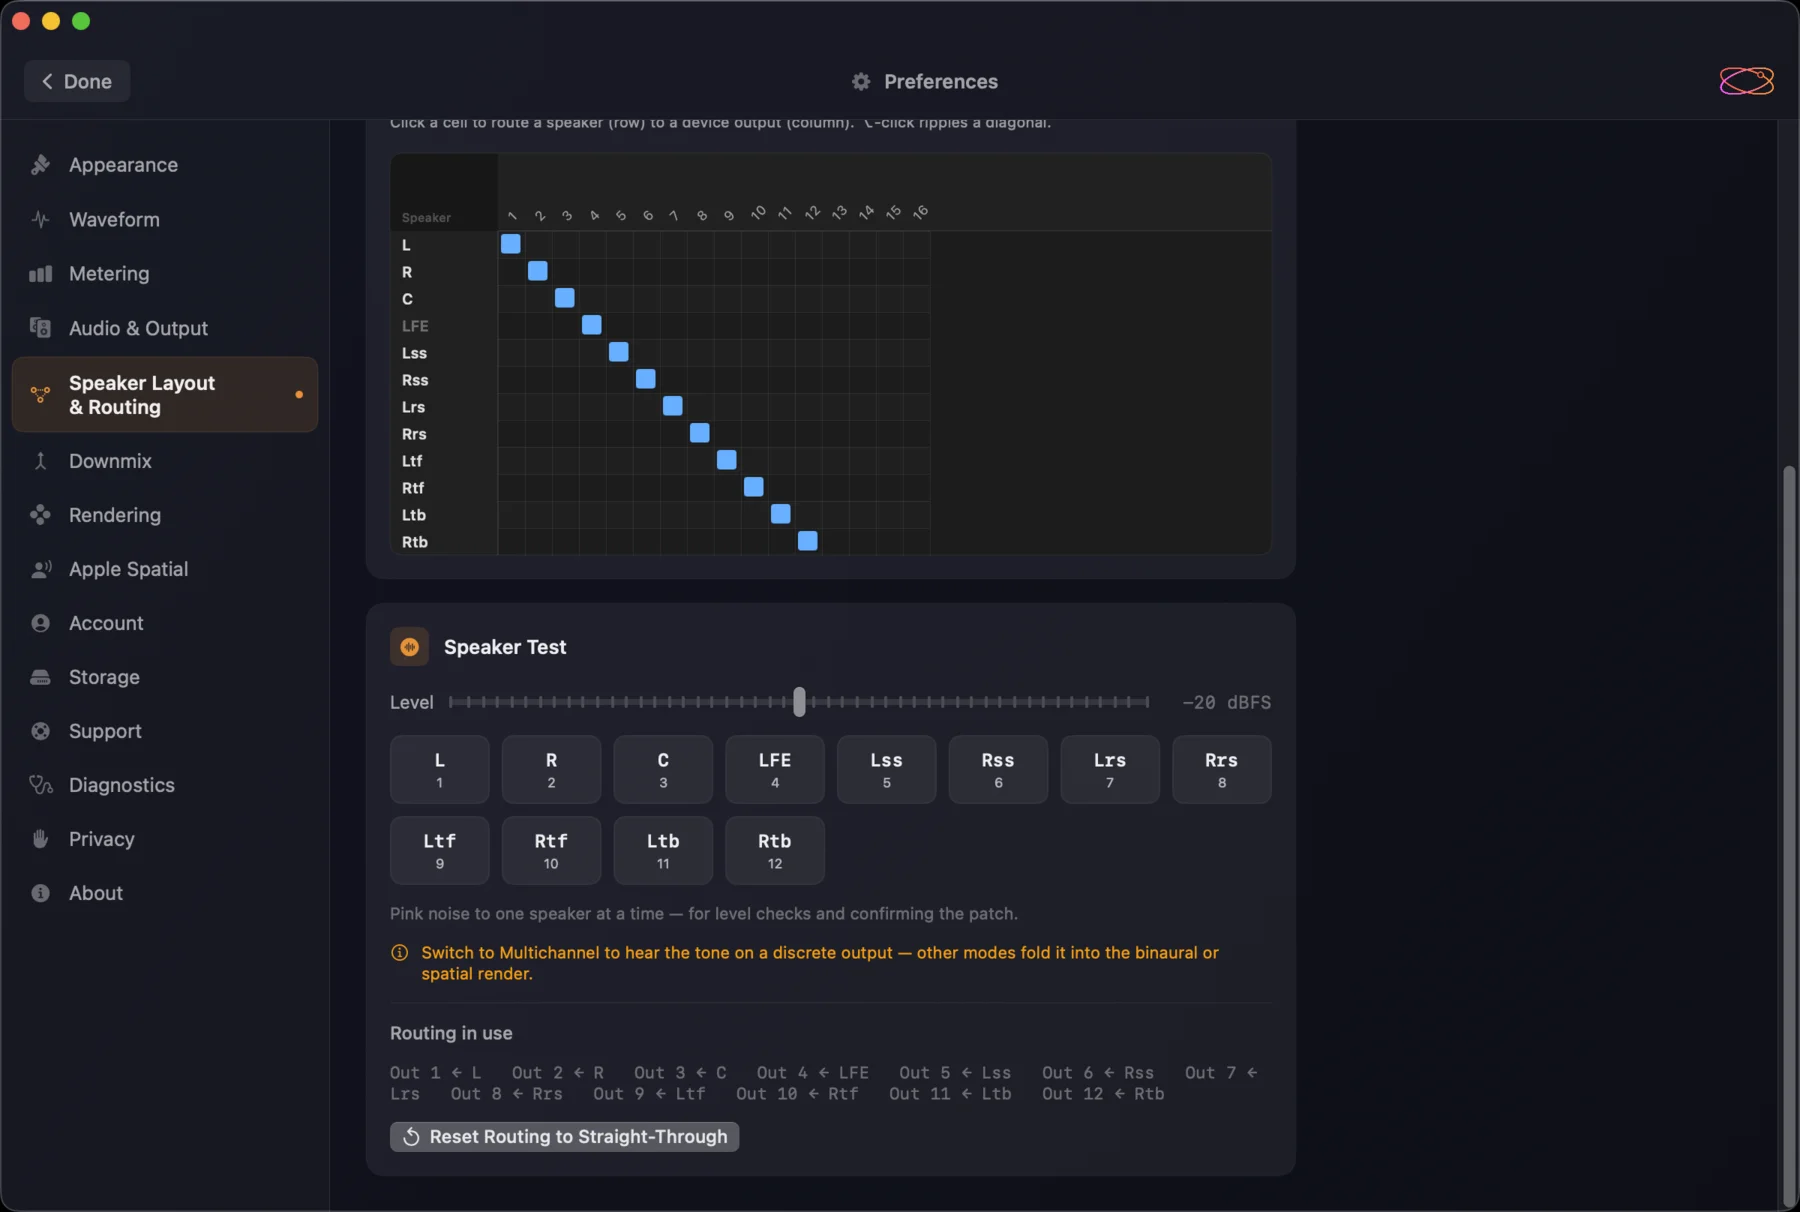Image resolution: width=1800 pixels, height=1212 pixels.
Task: Click the Downmix sidebar icon
Action: tap(40, 461)
